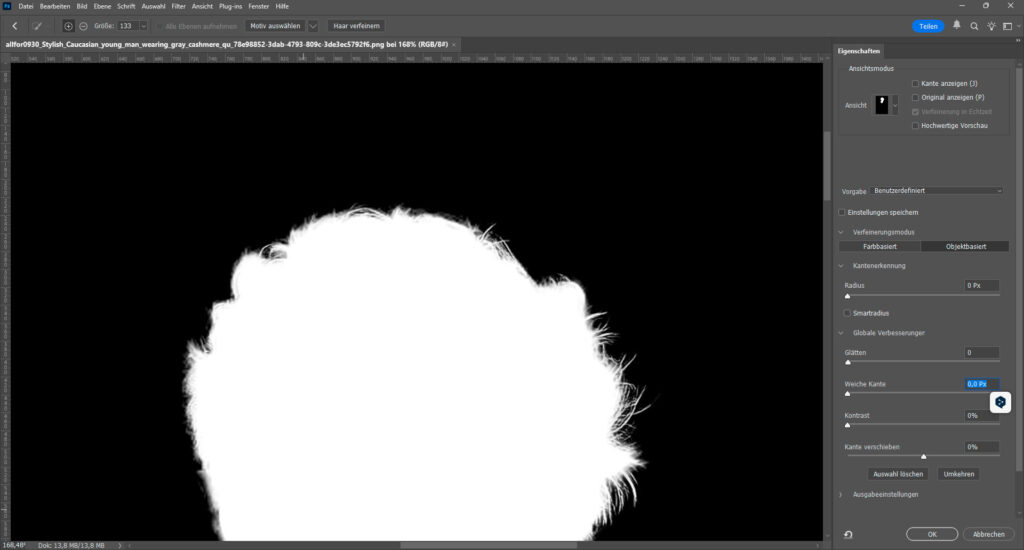Click the Radius slider handle
Image resolution: width=1024 pixels, height=550 pixels.
pos(848,297)
